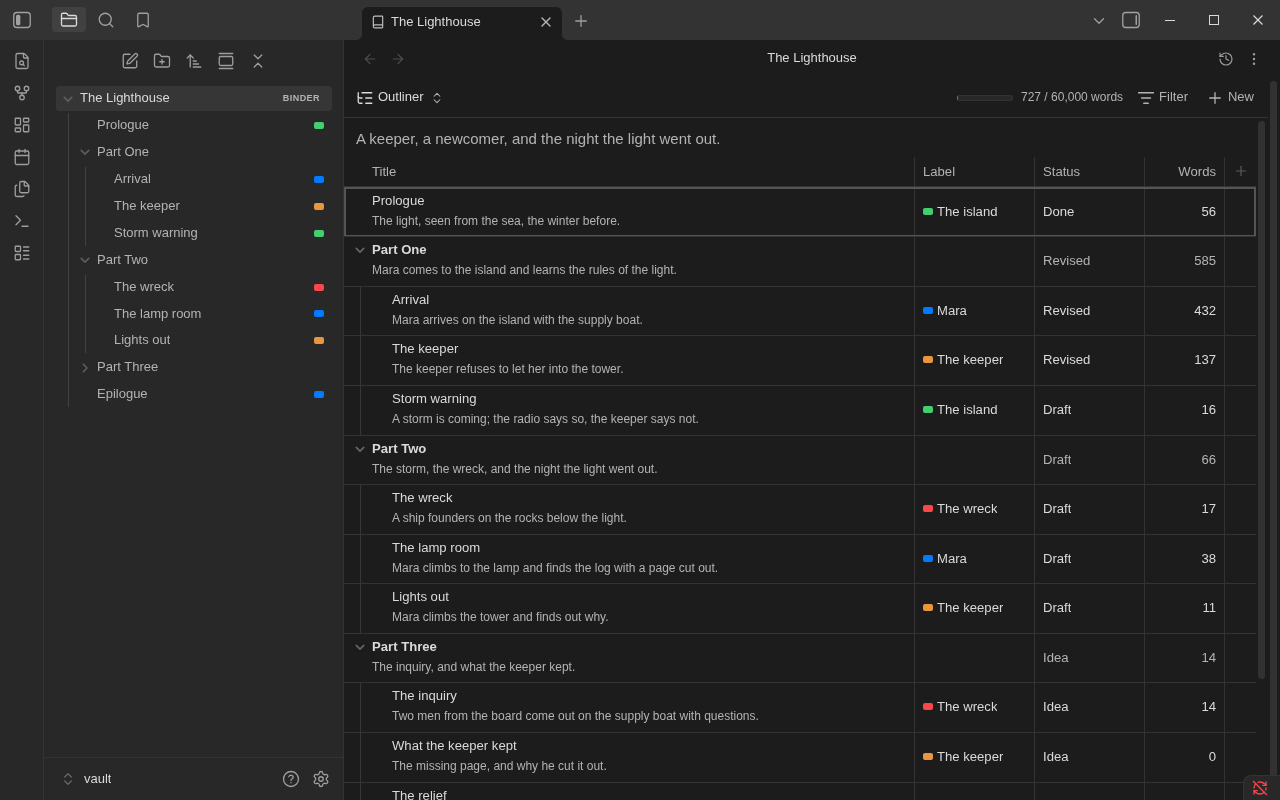Collapse all items in the sidebar tree

[x=258, y=61]
